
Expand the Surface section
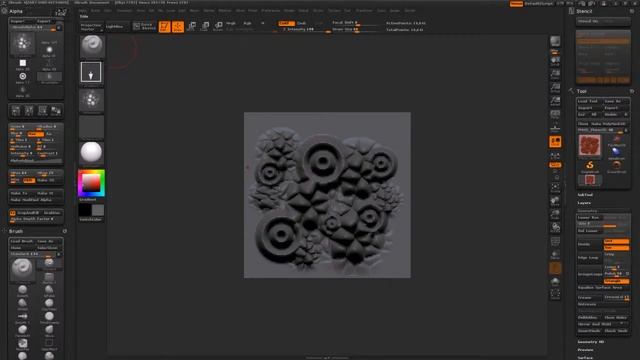pyautogui.click(x=585, y=358)
